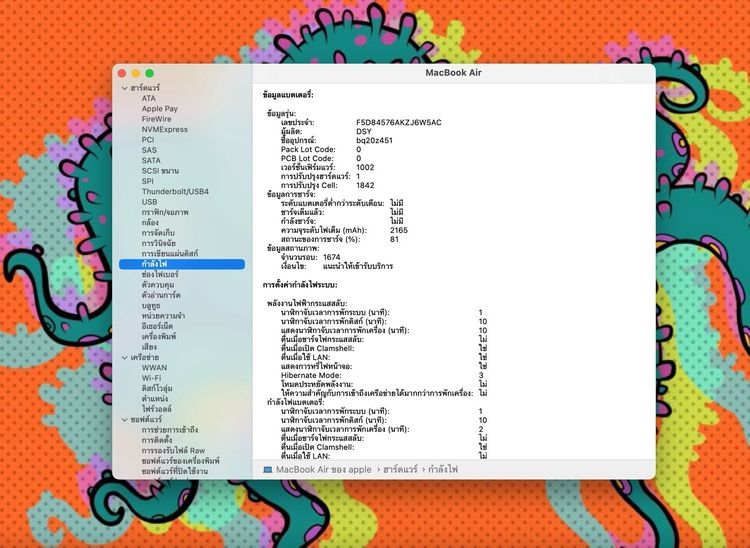Click the condition text แนะนำให้เข้ารับบริการ
This screenshot has width=750, height=548.
[x=358, y=266]
